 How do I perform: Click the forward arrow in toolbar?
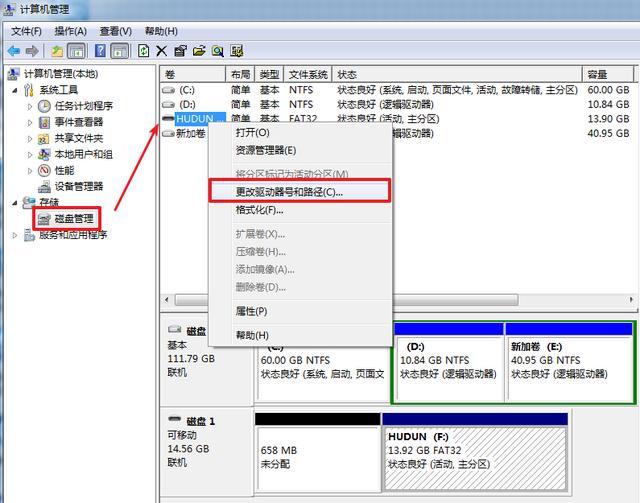(x=32, y=51)
